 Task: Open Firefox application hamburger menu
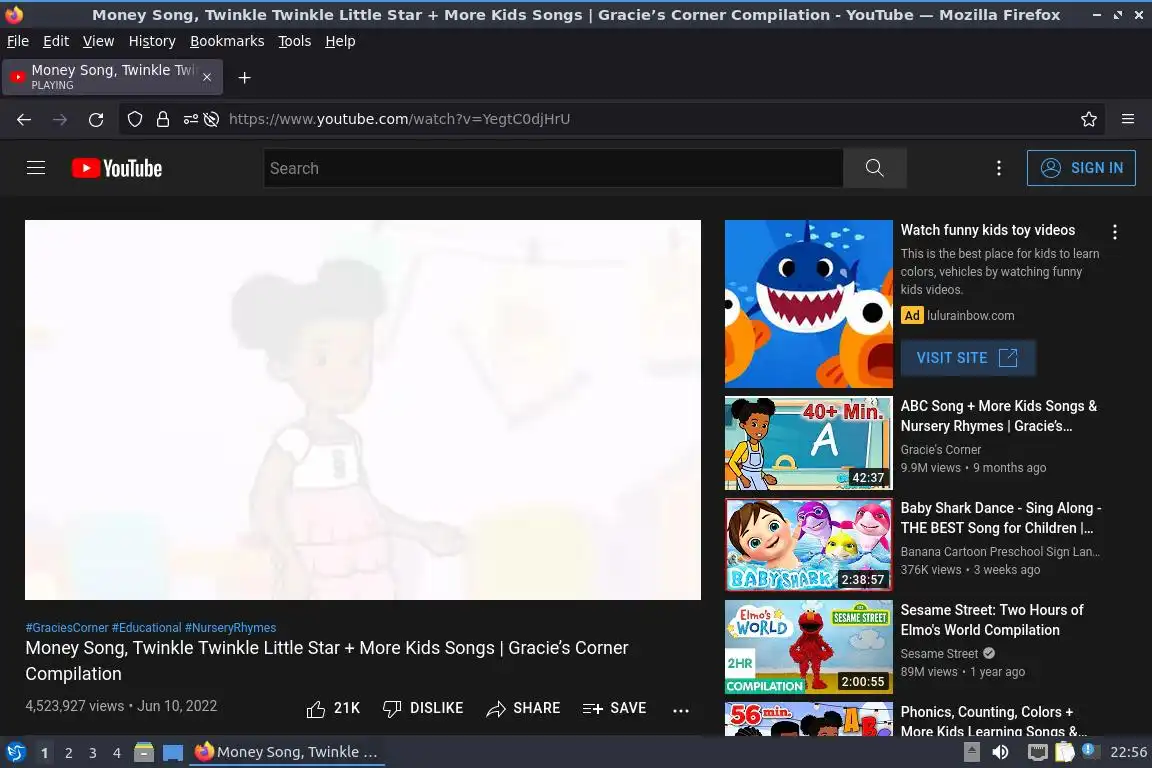coord(1128,119)
